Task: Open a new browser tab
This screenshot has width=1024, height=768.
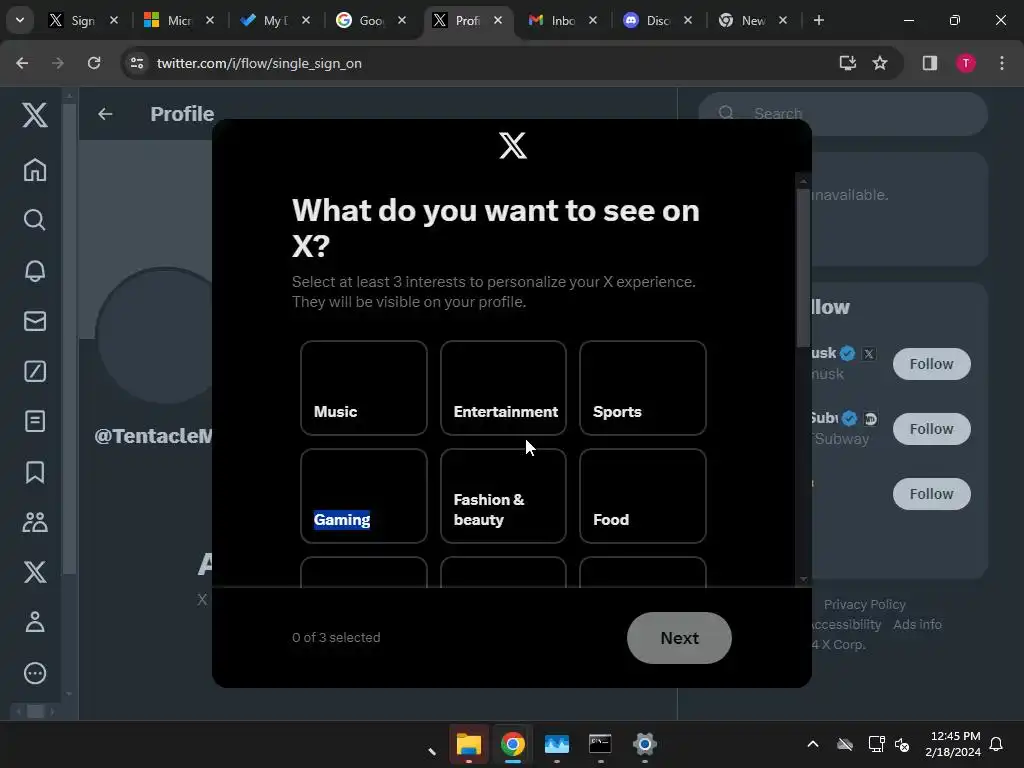Action: click(x=818, y=20)
